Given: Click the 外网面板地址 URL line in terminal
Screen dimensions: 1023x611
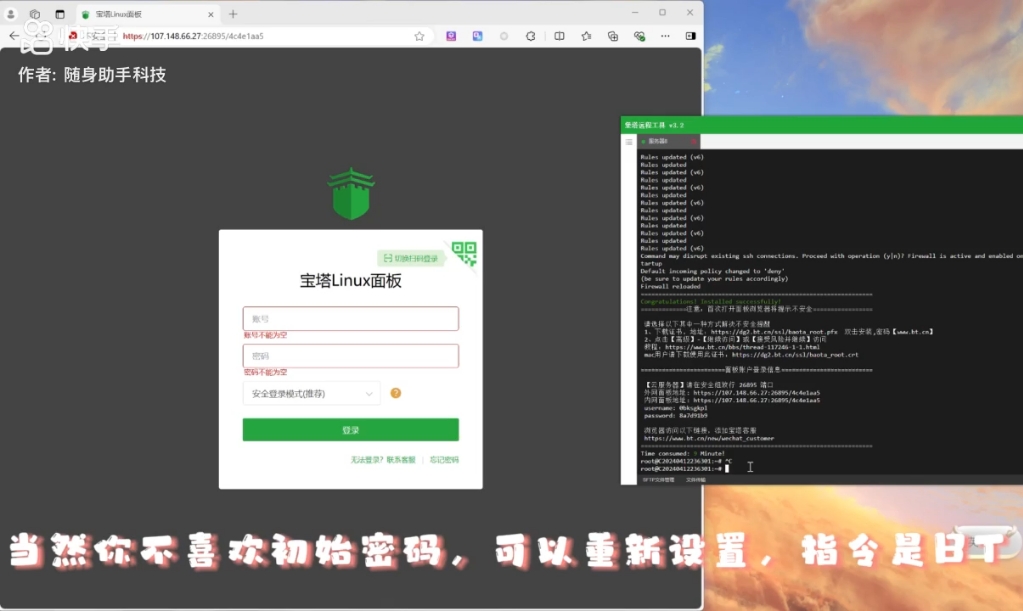Looking at the screenshot, I should coord(732,393).
